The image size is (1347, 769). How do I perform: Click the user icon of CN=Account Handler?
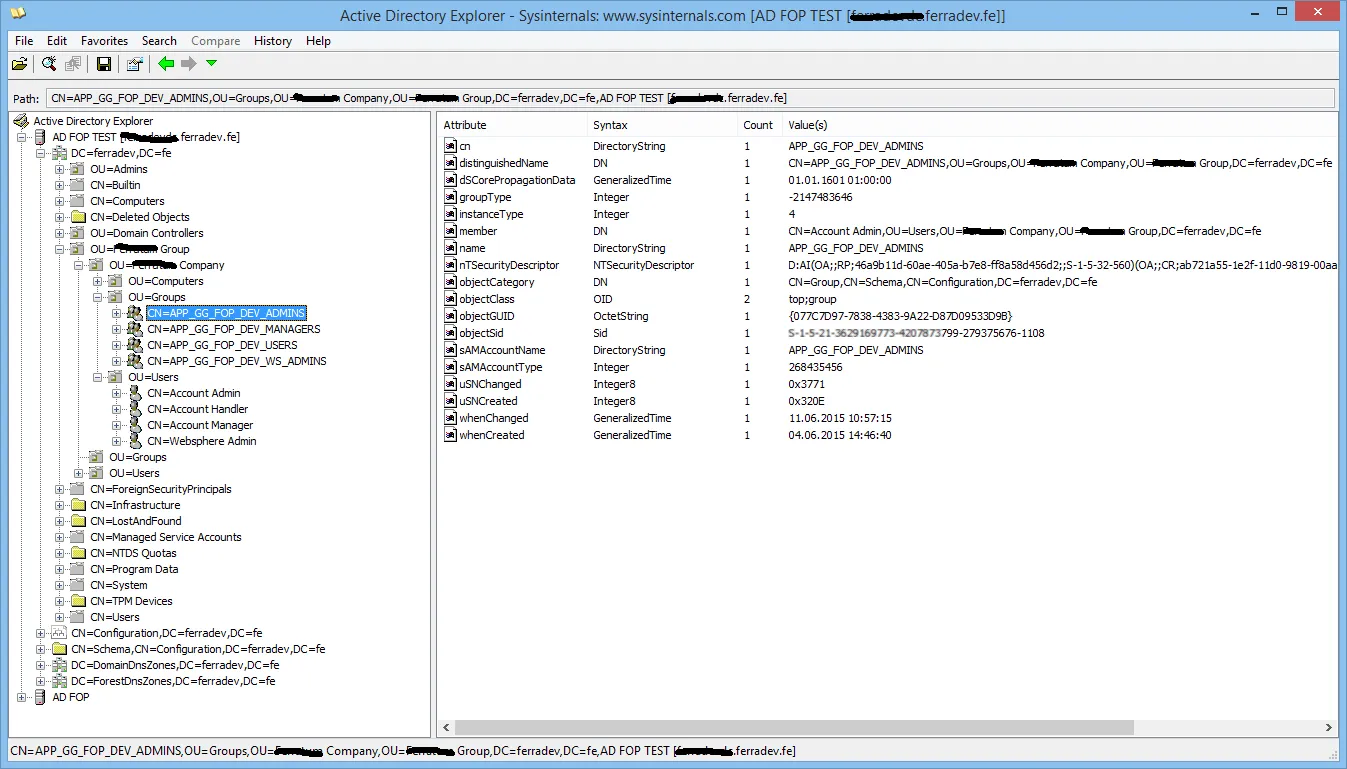coord(135,409)
